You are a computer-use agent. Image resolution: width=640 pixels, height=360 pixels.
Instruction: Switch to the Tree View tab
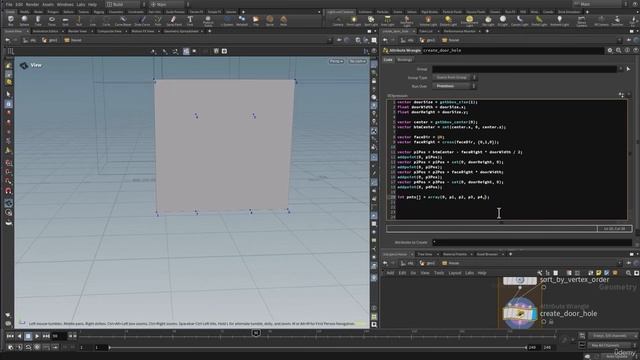pos(424,254)
